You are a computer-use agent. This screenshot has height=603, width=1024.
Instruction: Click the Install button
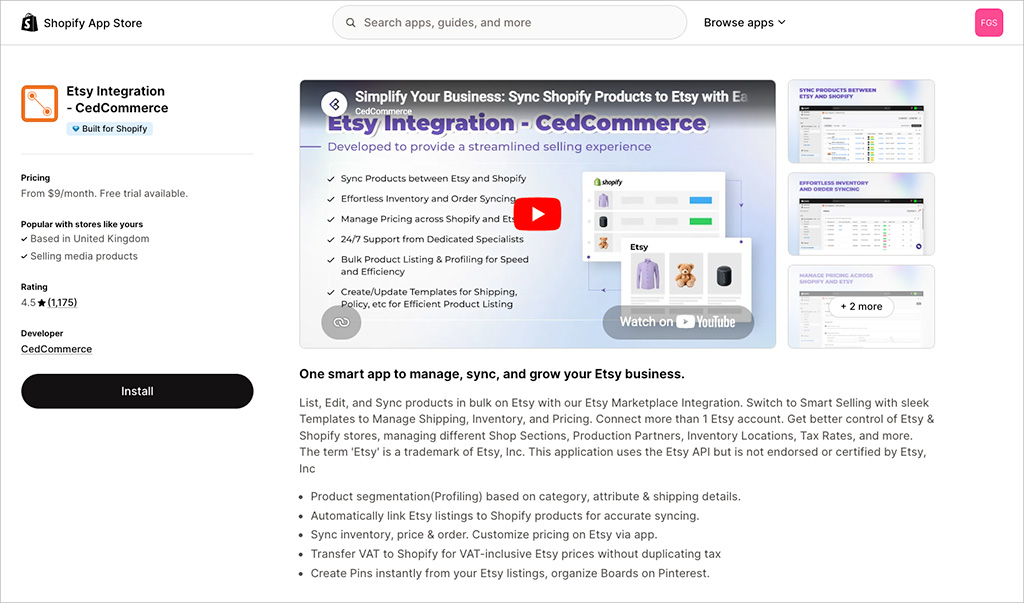(137, 391)
